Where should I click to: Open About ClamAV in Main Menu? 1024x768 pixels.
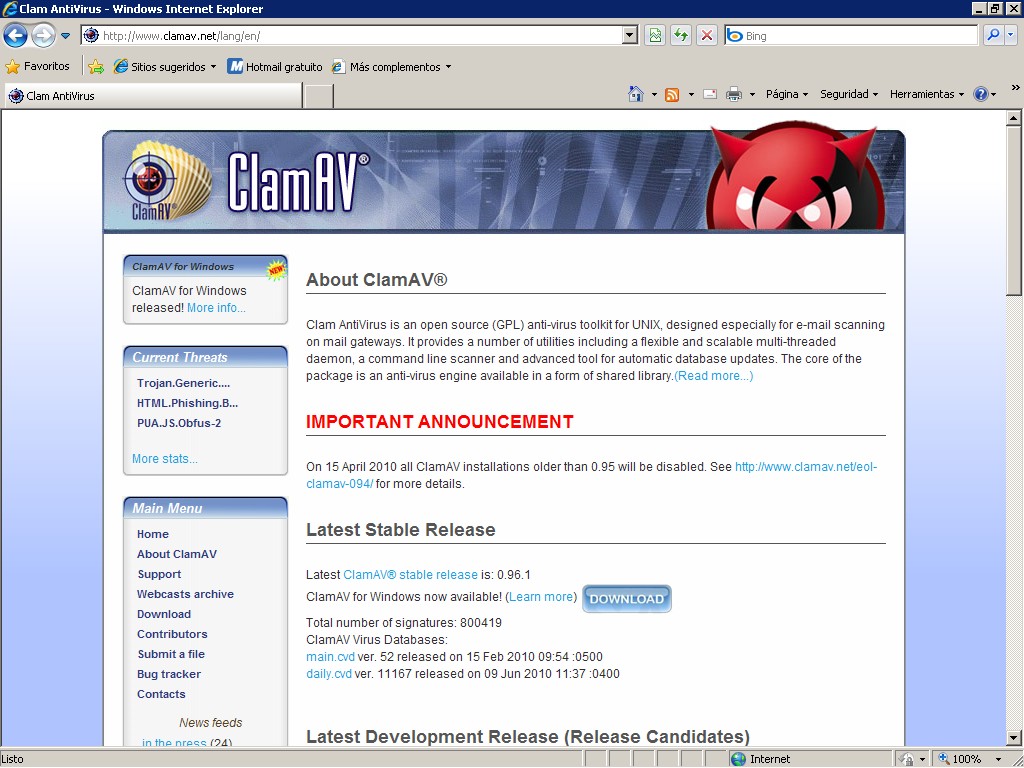(x=176, y=554)
